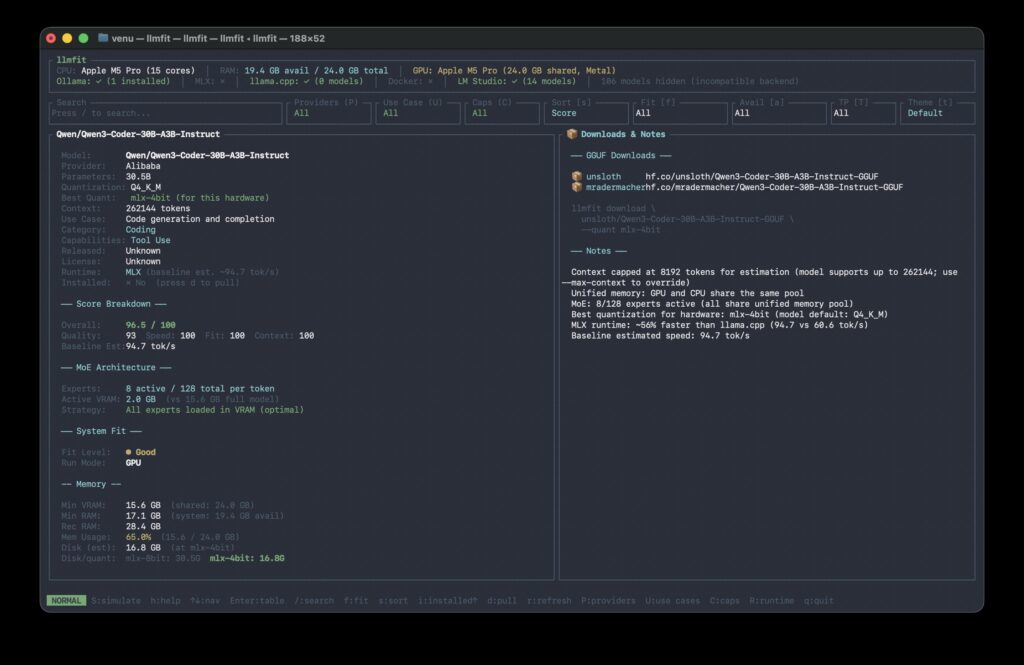Toggle the R:runtime option in footer

click(773, 601)
